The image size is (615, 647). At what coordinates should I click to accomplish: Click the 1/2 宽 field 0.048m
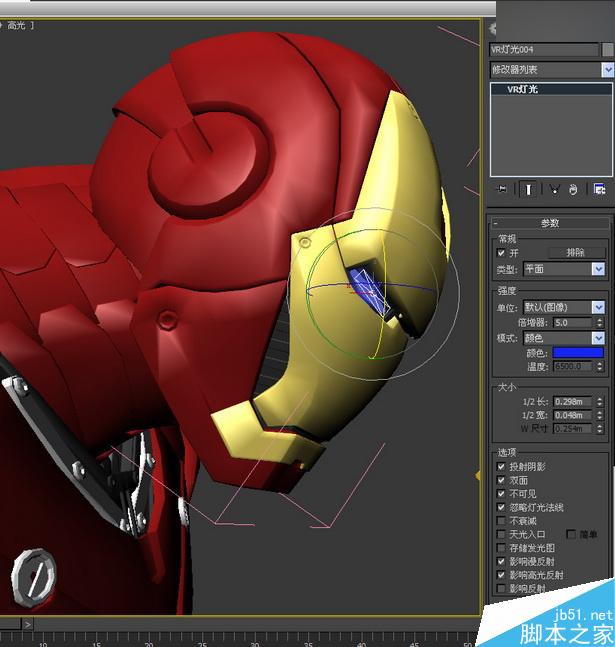pos(572,415)
